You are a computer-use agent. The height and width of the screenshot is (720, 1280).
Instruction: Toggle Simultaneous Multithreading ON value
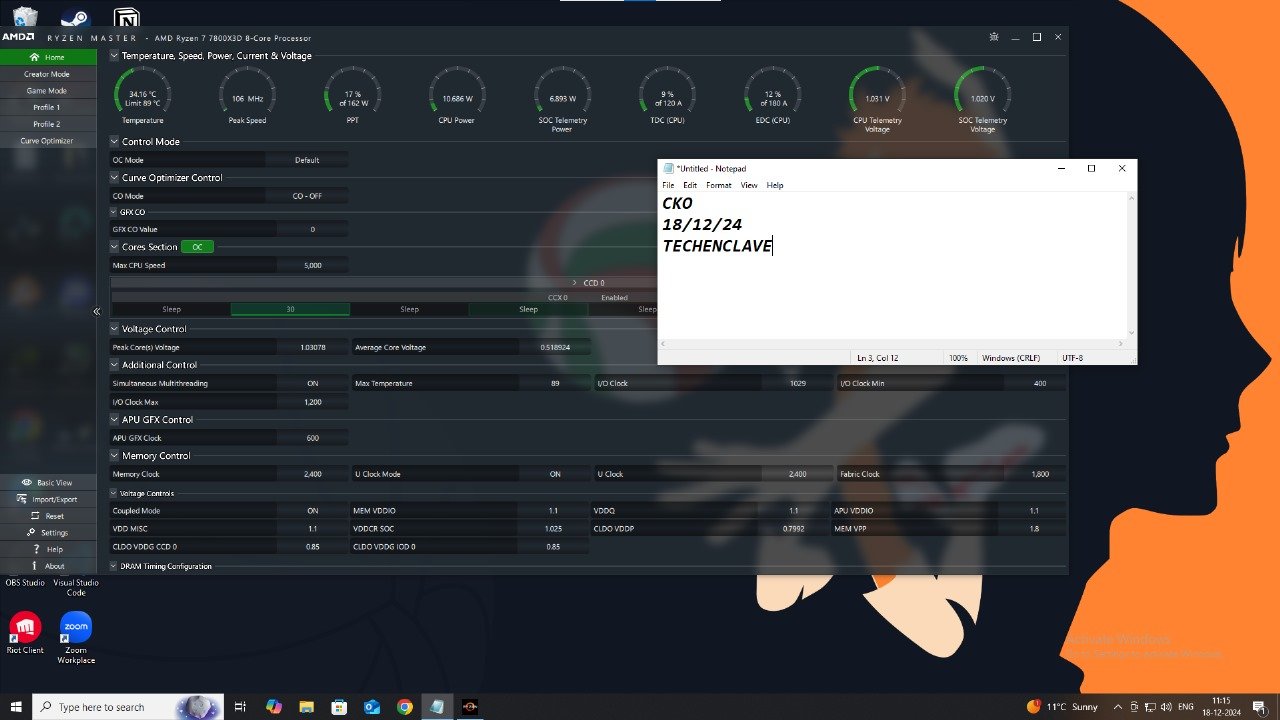pos(312,383)
